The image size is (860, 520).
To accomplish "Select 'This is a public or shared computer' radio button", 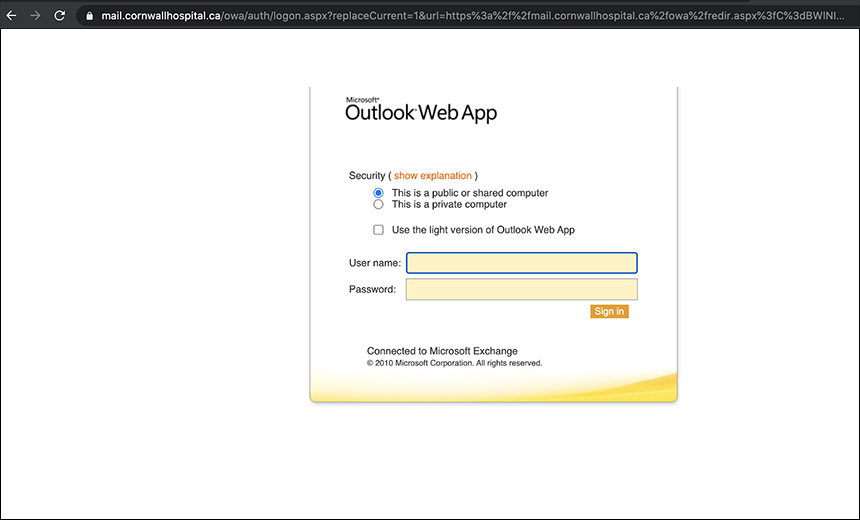I will (x=378, y=193).
